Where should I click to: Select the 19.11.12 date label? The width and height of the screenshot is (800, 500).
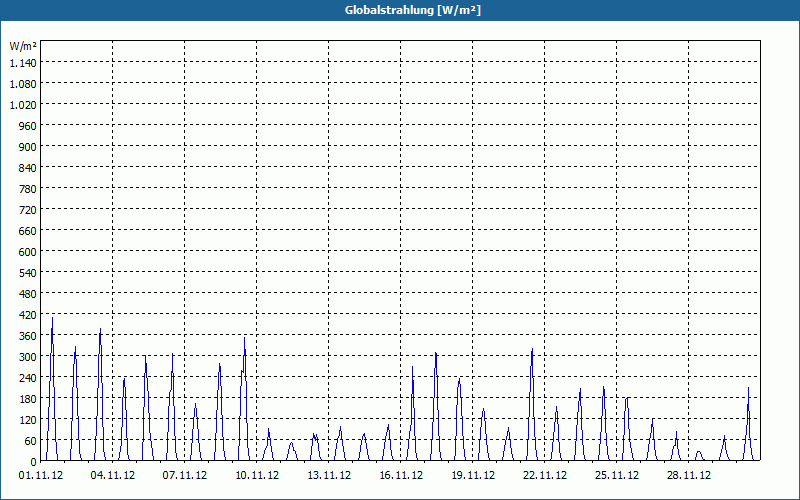(472, 476)
